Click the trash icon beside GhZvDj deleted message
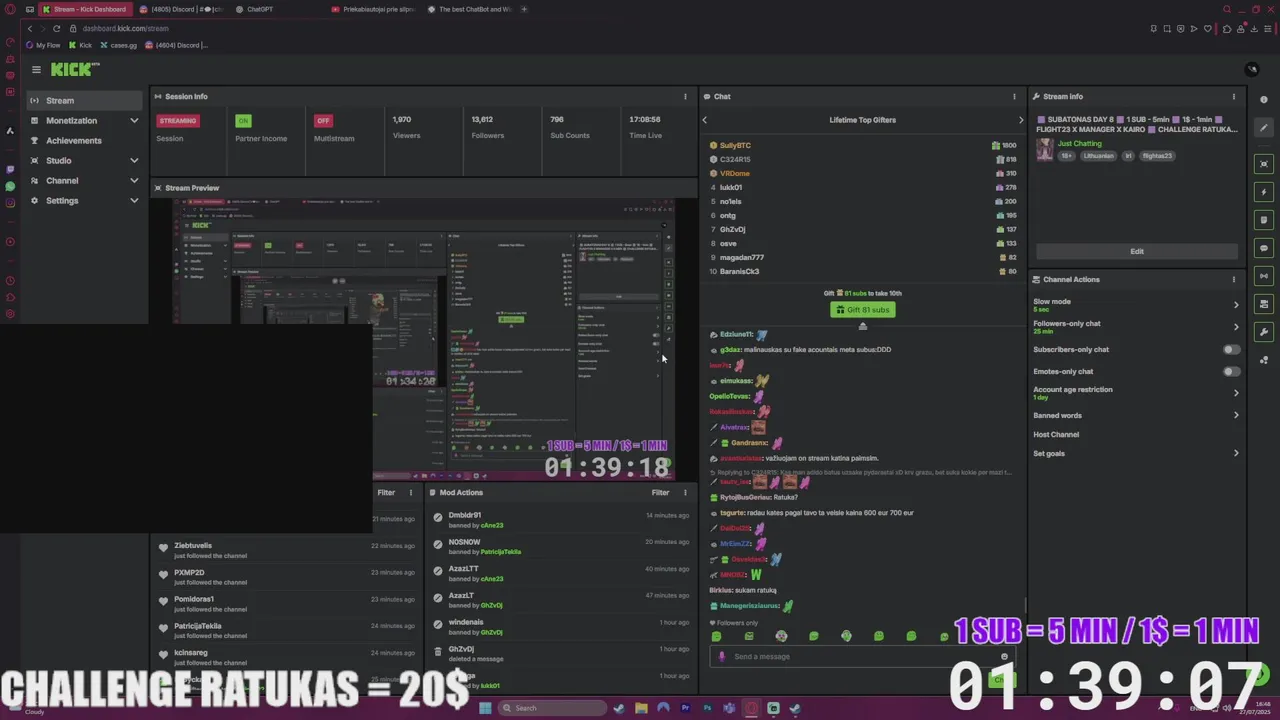 [x=438, y=650]
